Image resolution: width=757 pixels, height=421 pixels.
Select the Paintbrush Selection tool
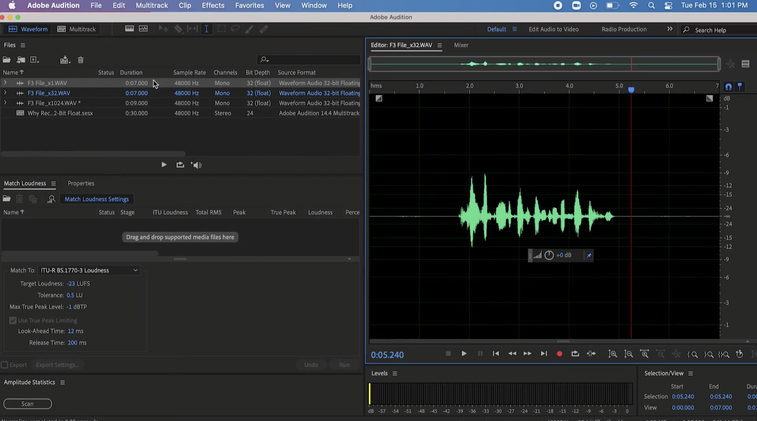pyautogui.click(x=249, y=29)
